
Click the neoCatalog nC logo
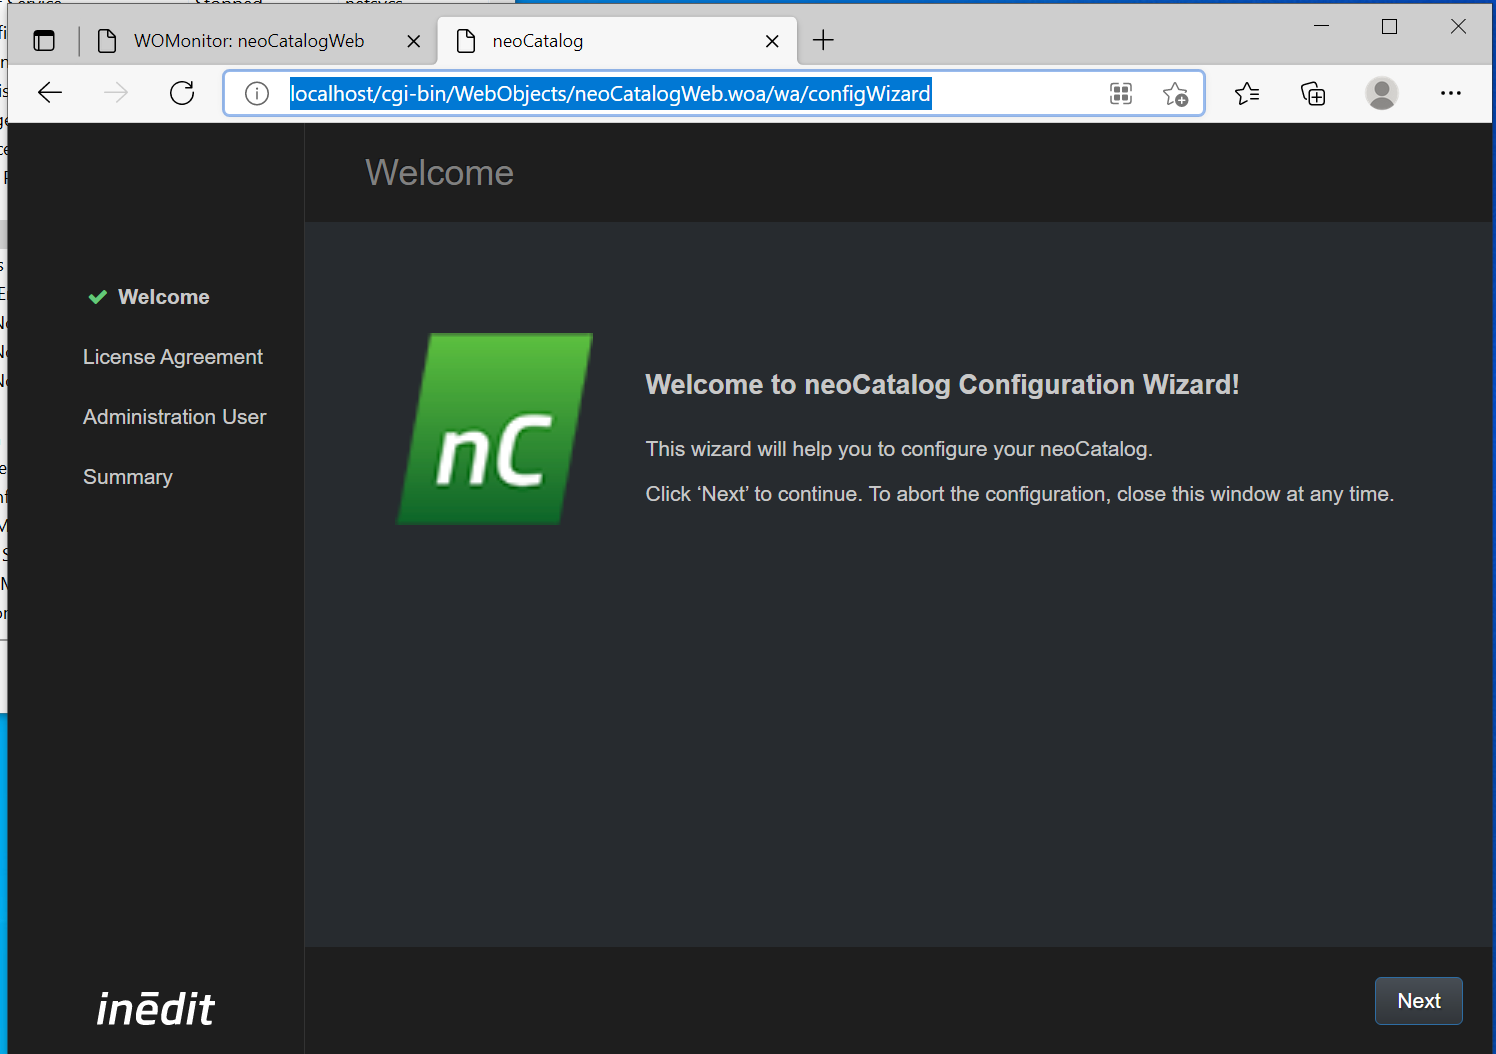[495, 429]
